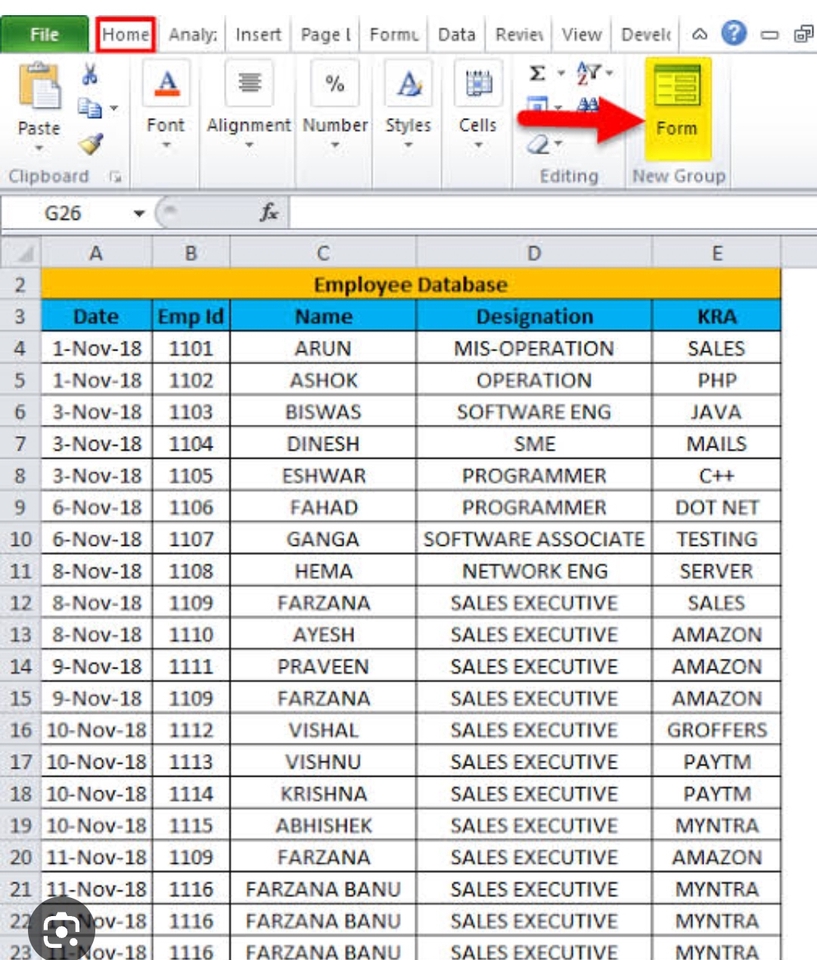This screenshot has width=817, height=960.
Task: Click the Find & Select binoculars icon
Action: tap(588, 105)
